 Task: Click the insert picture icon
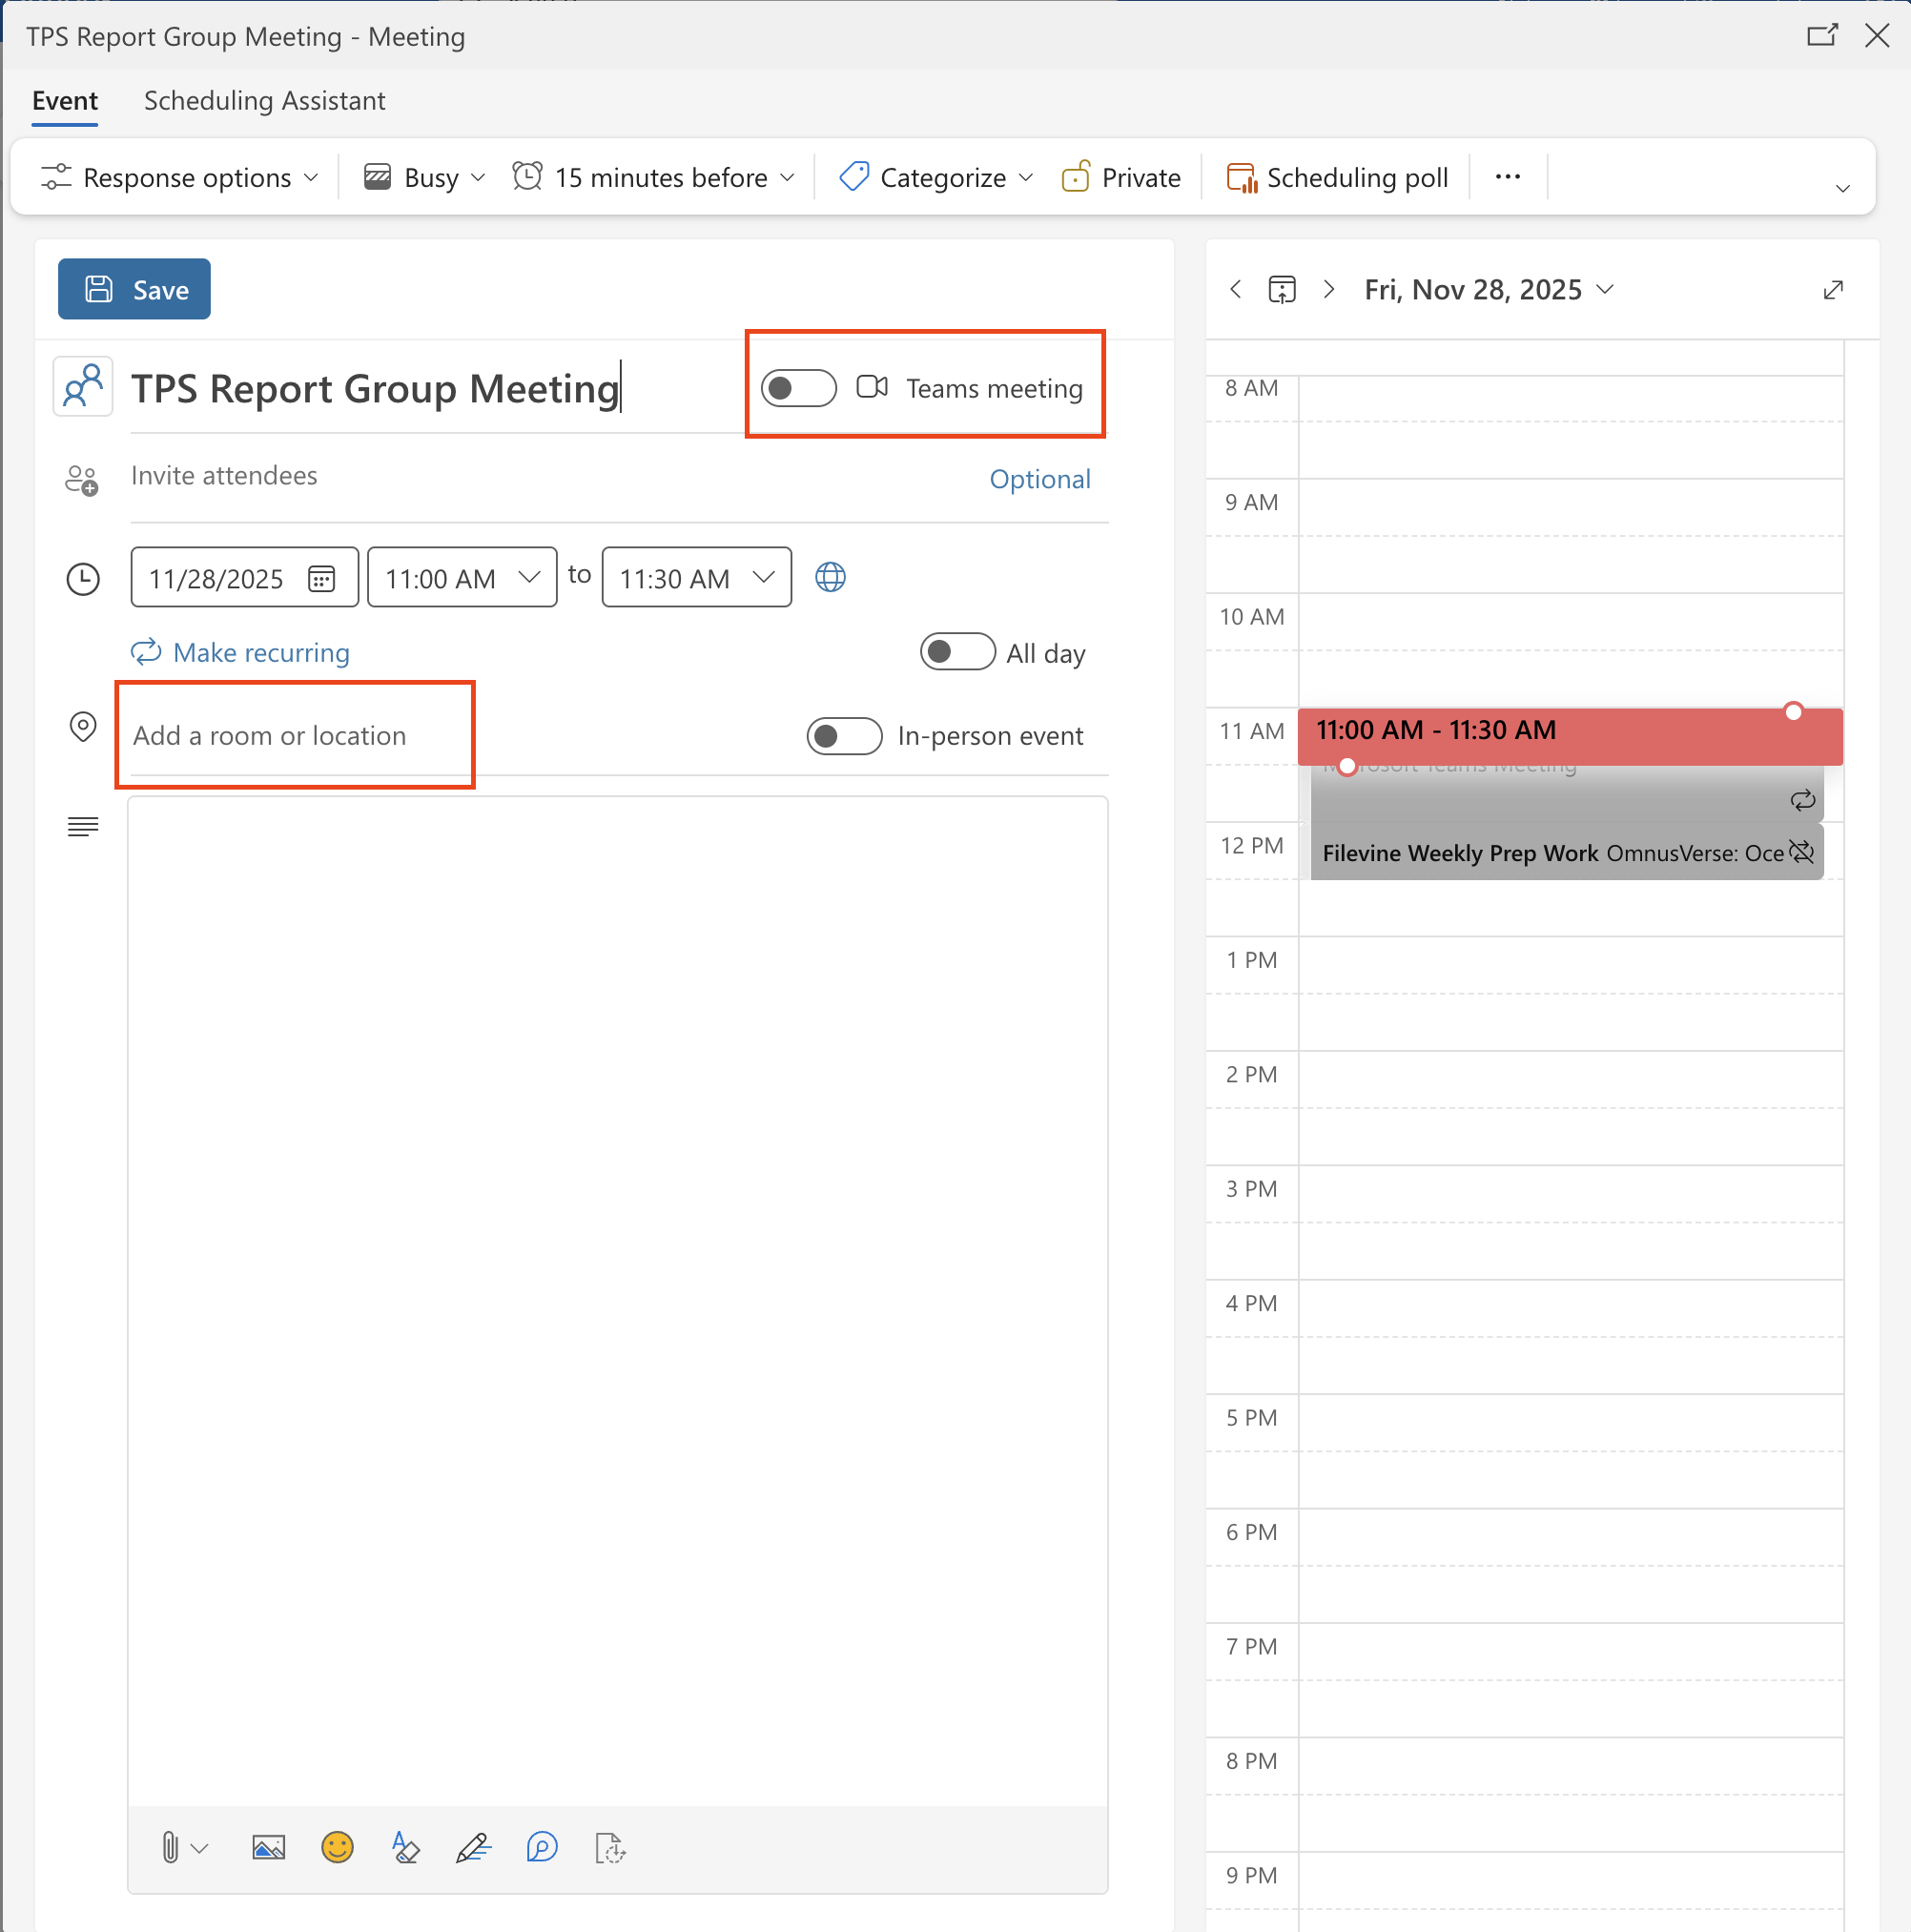[x=268, y=1847]
